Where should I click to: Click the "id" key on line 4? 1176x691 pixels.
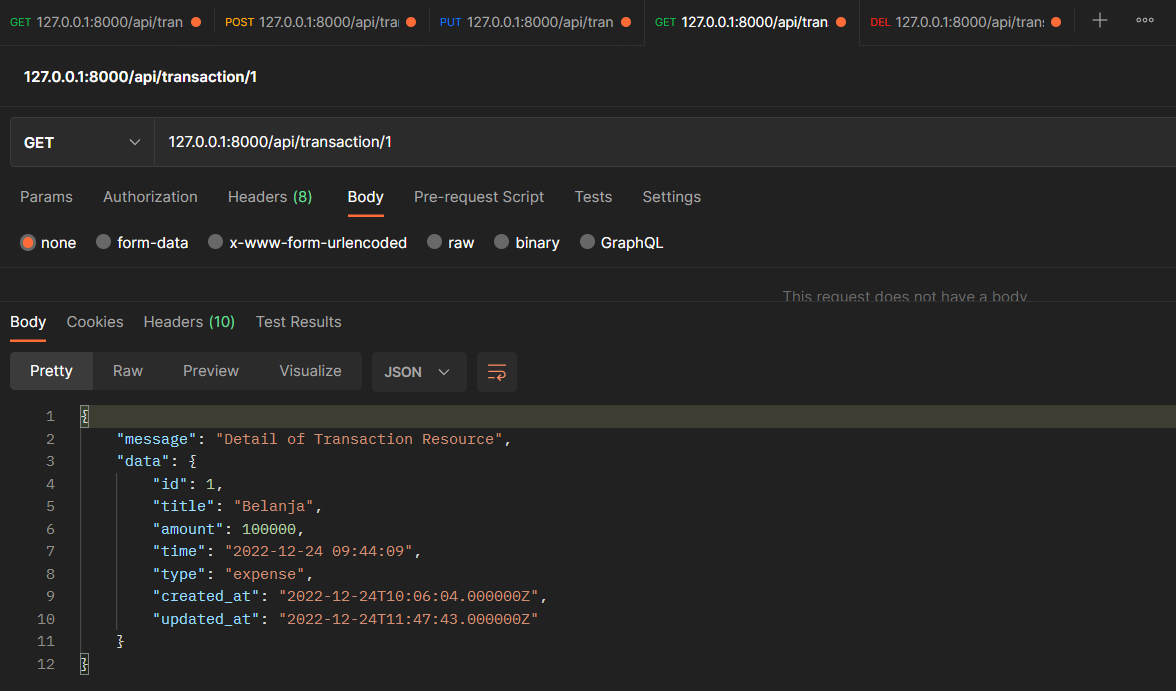click(x=170, y=484)
